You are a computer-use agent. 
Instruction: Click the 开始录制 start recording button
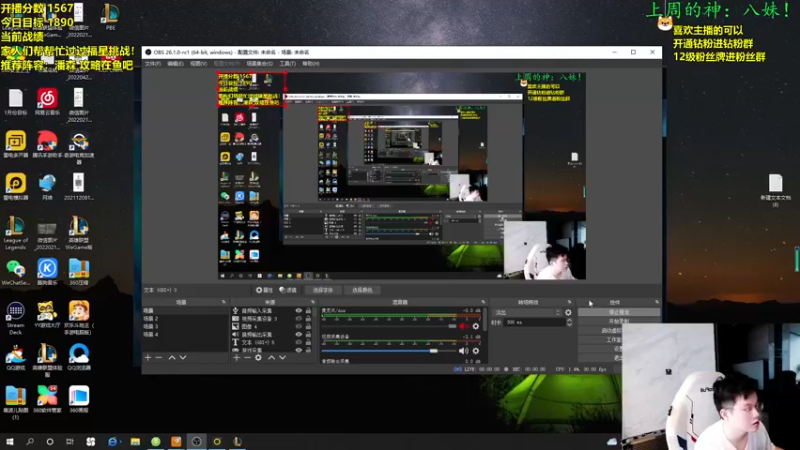(x=619, y=321)
